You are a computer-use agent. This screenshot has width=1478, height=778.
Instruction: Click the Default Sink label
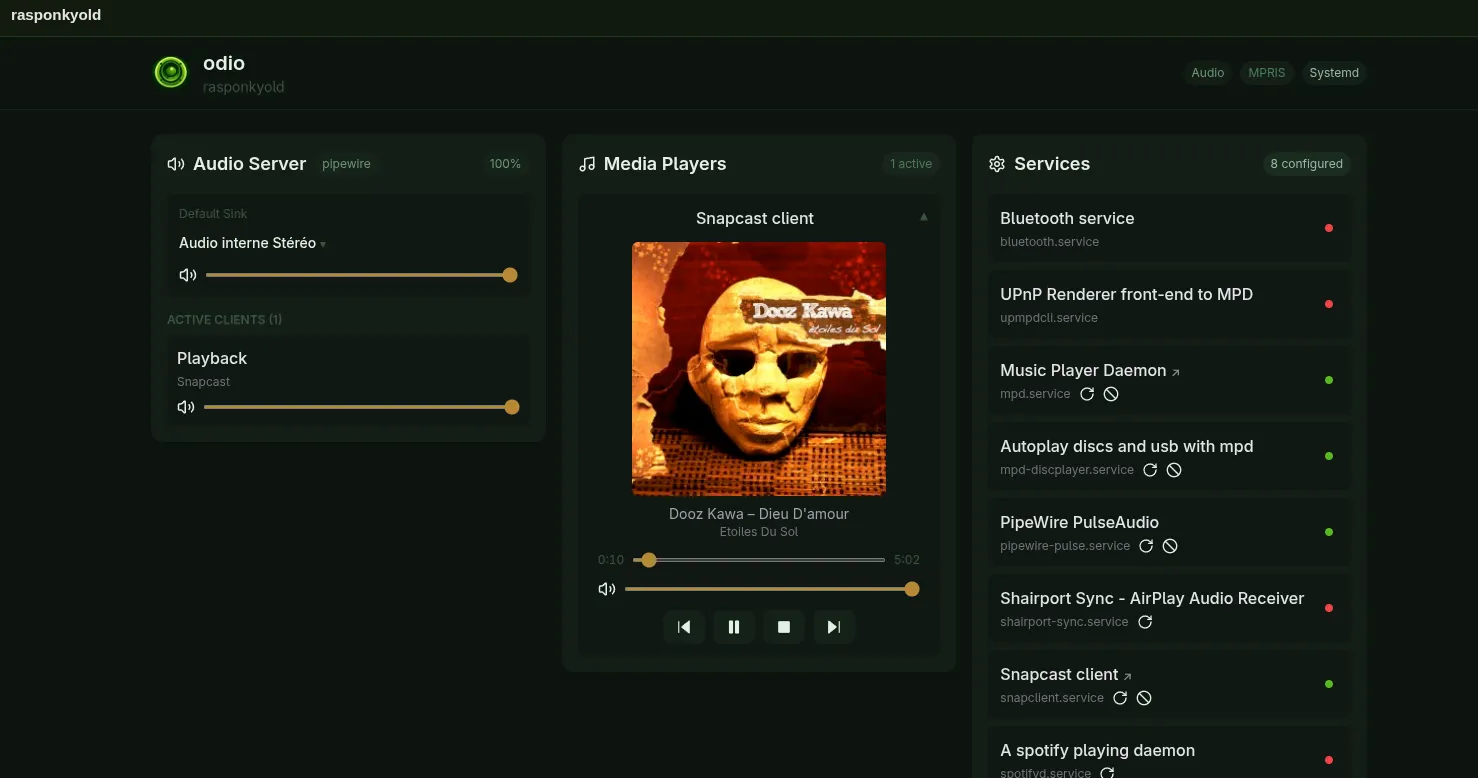click(x=213, y=214)
